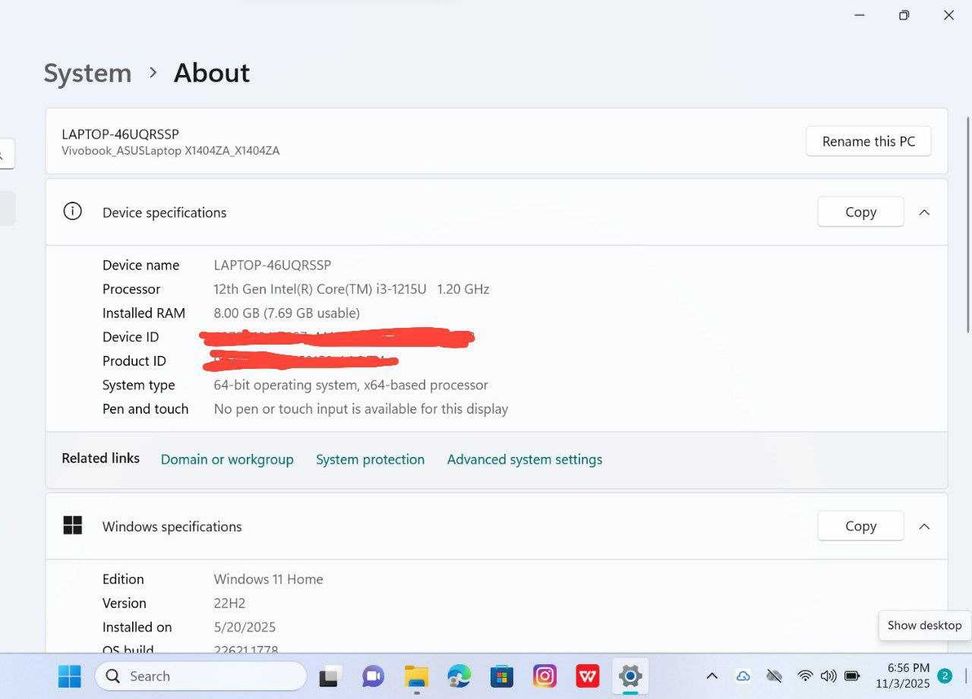Open the OneDrive cloud tray icon
The width and height of the screenshot is (972, 699).
tap(743, 676)
